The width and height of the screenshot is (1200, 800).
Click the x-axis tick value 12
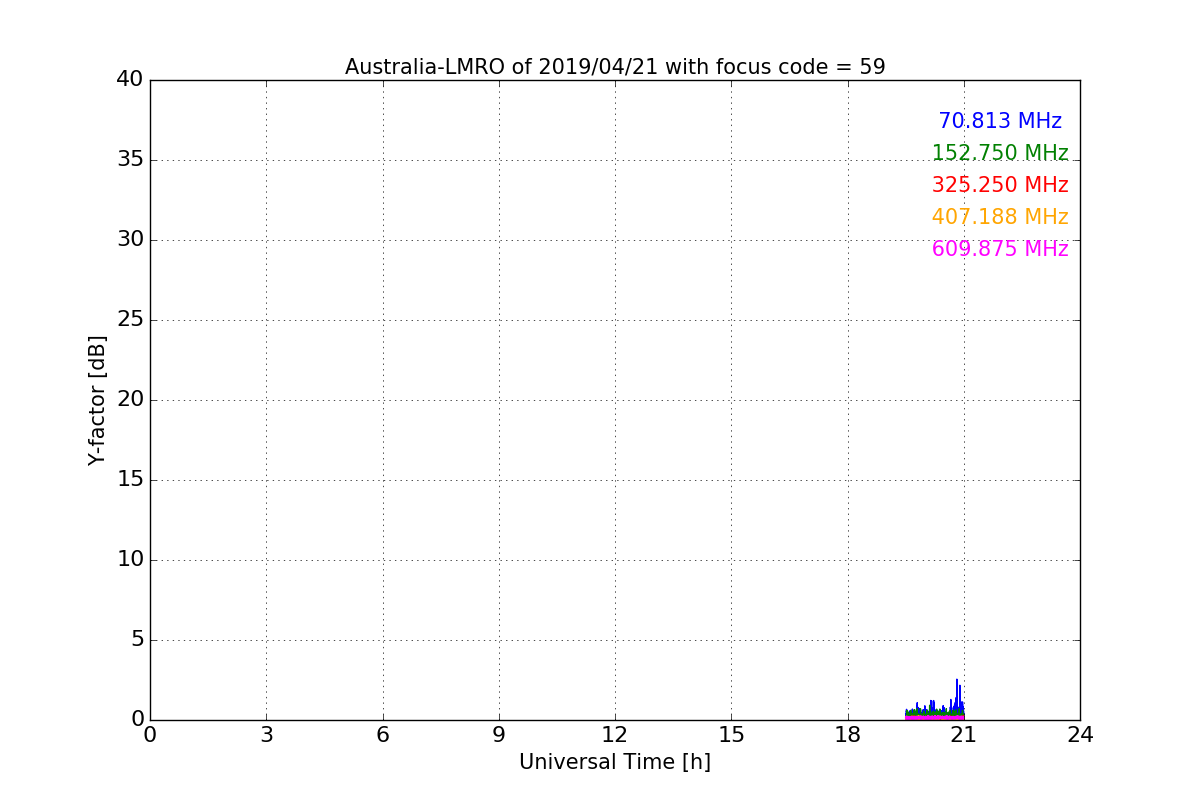[615, 735]
